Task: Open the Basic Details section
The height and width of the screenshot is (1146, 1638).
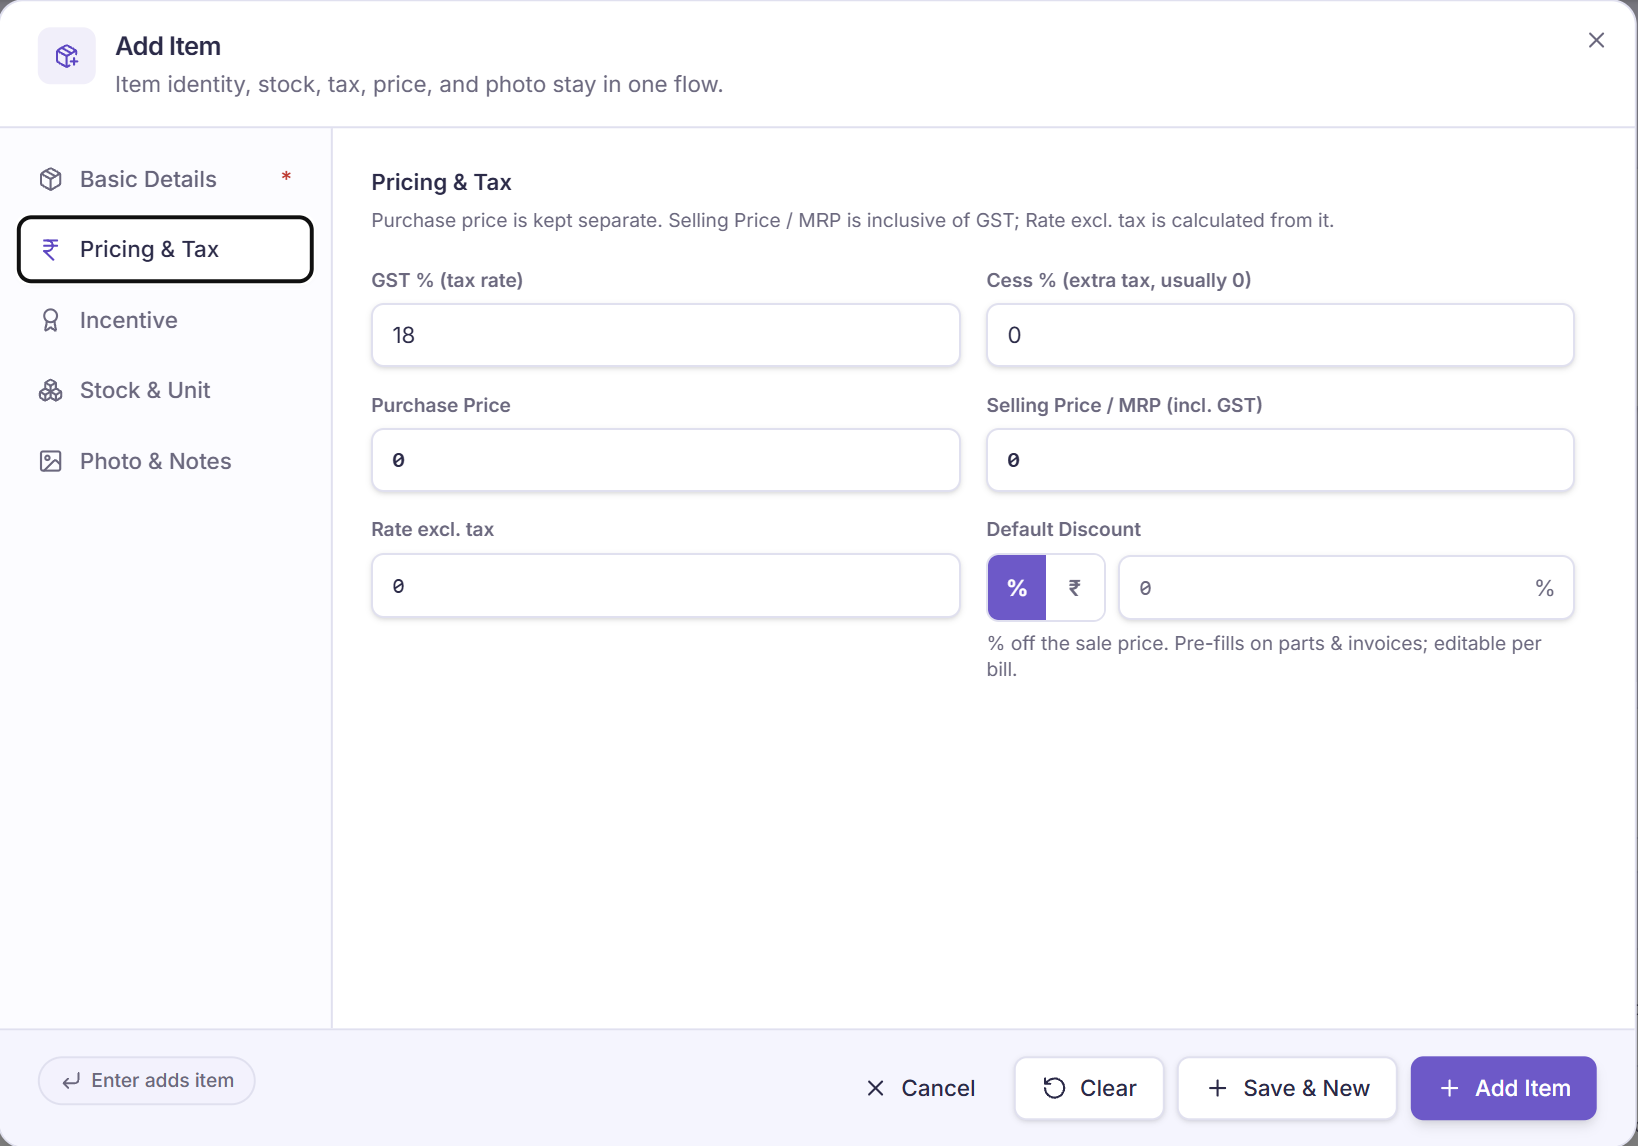Action: [165, 179]
